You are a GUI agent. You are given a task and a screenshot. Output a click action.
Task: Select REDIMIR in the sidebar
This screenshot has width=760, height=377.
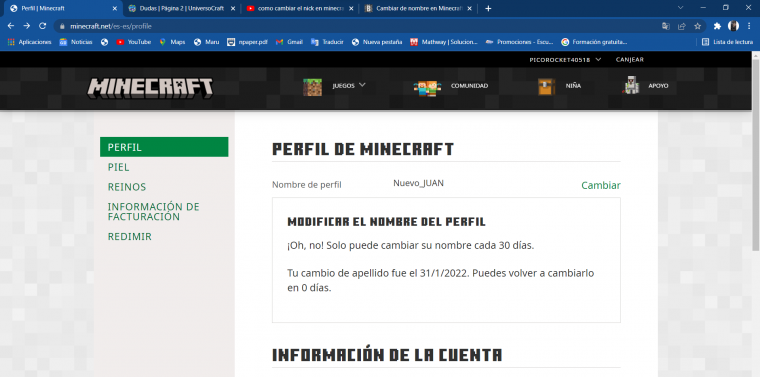point(129,237)
